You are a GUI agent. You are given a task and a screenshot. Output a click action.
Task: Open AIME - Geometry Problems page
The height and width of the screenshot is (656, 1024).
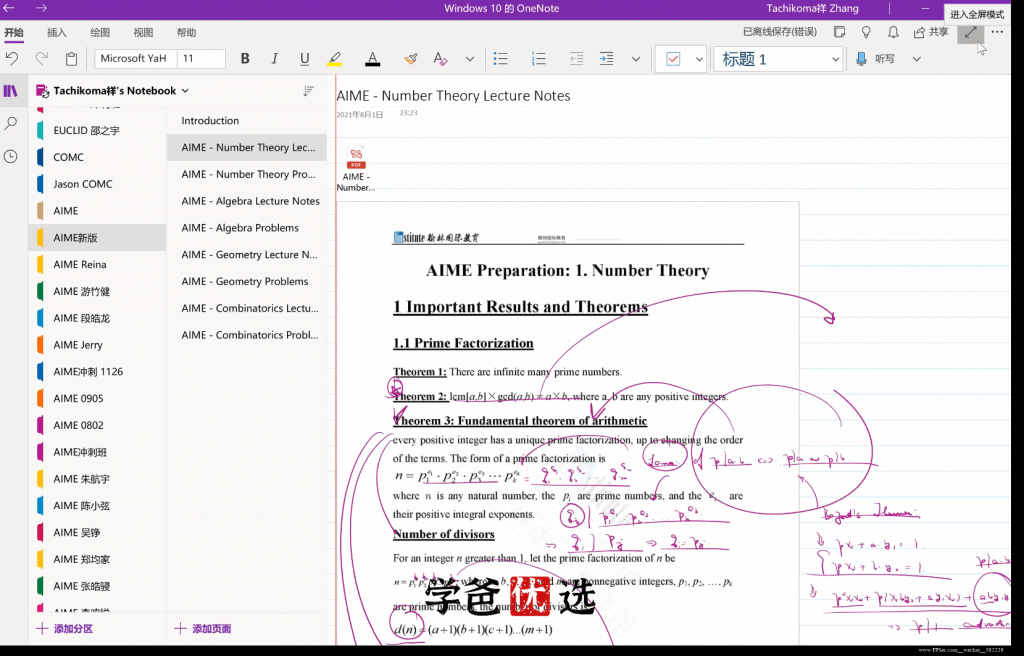click(x=247, y=282)
